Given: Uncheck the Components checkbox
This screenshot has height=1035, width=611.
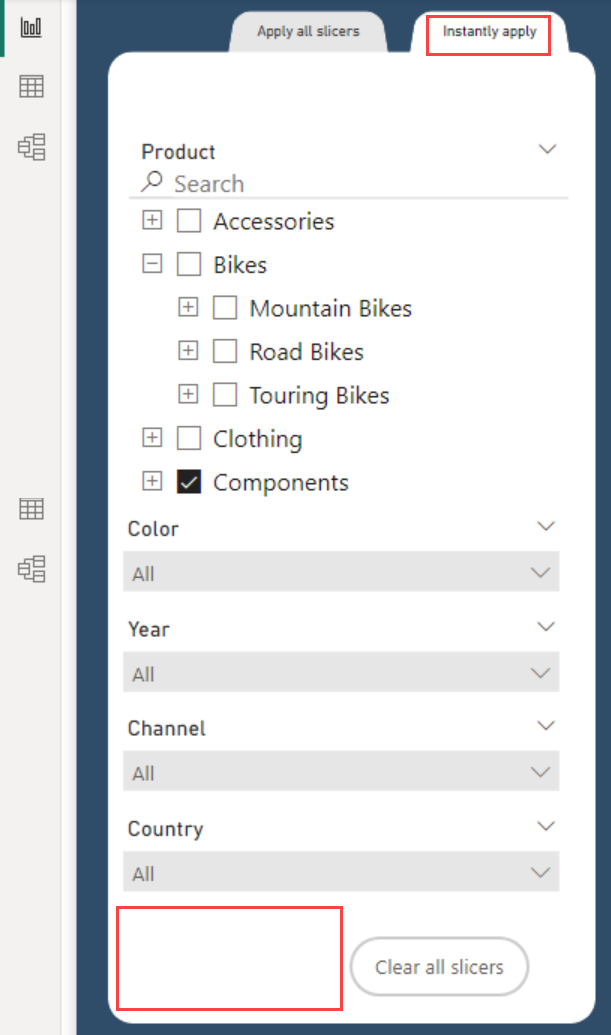Looking at the screenshot, I should pos(189,482).
